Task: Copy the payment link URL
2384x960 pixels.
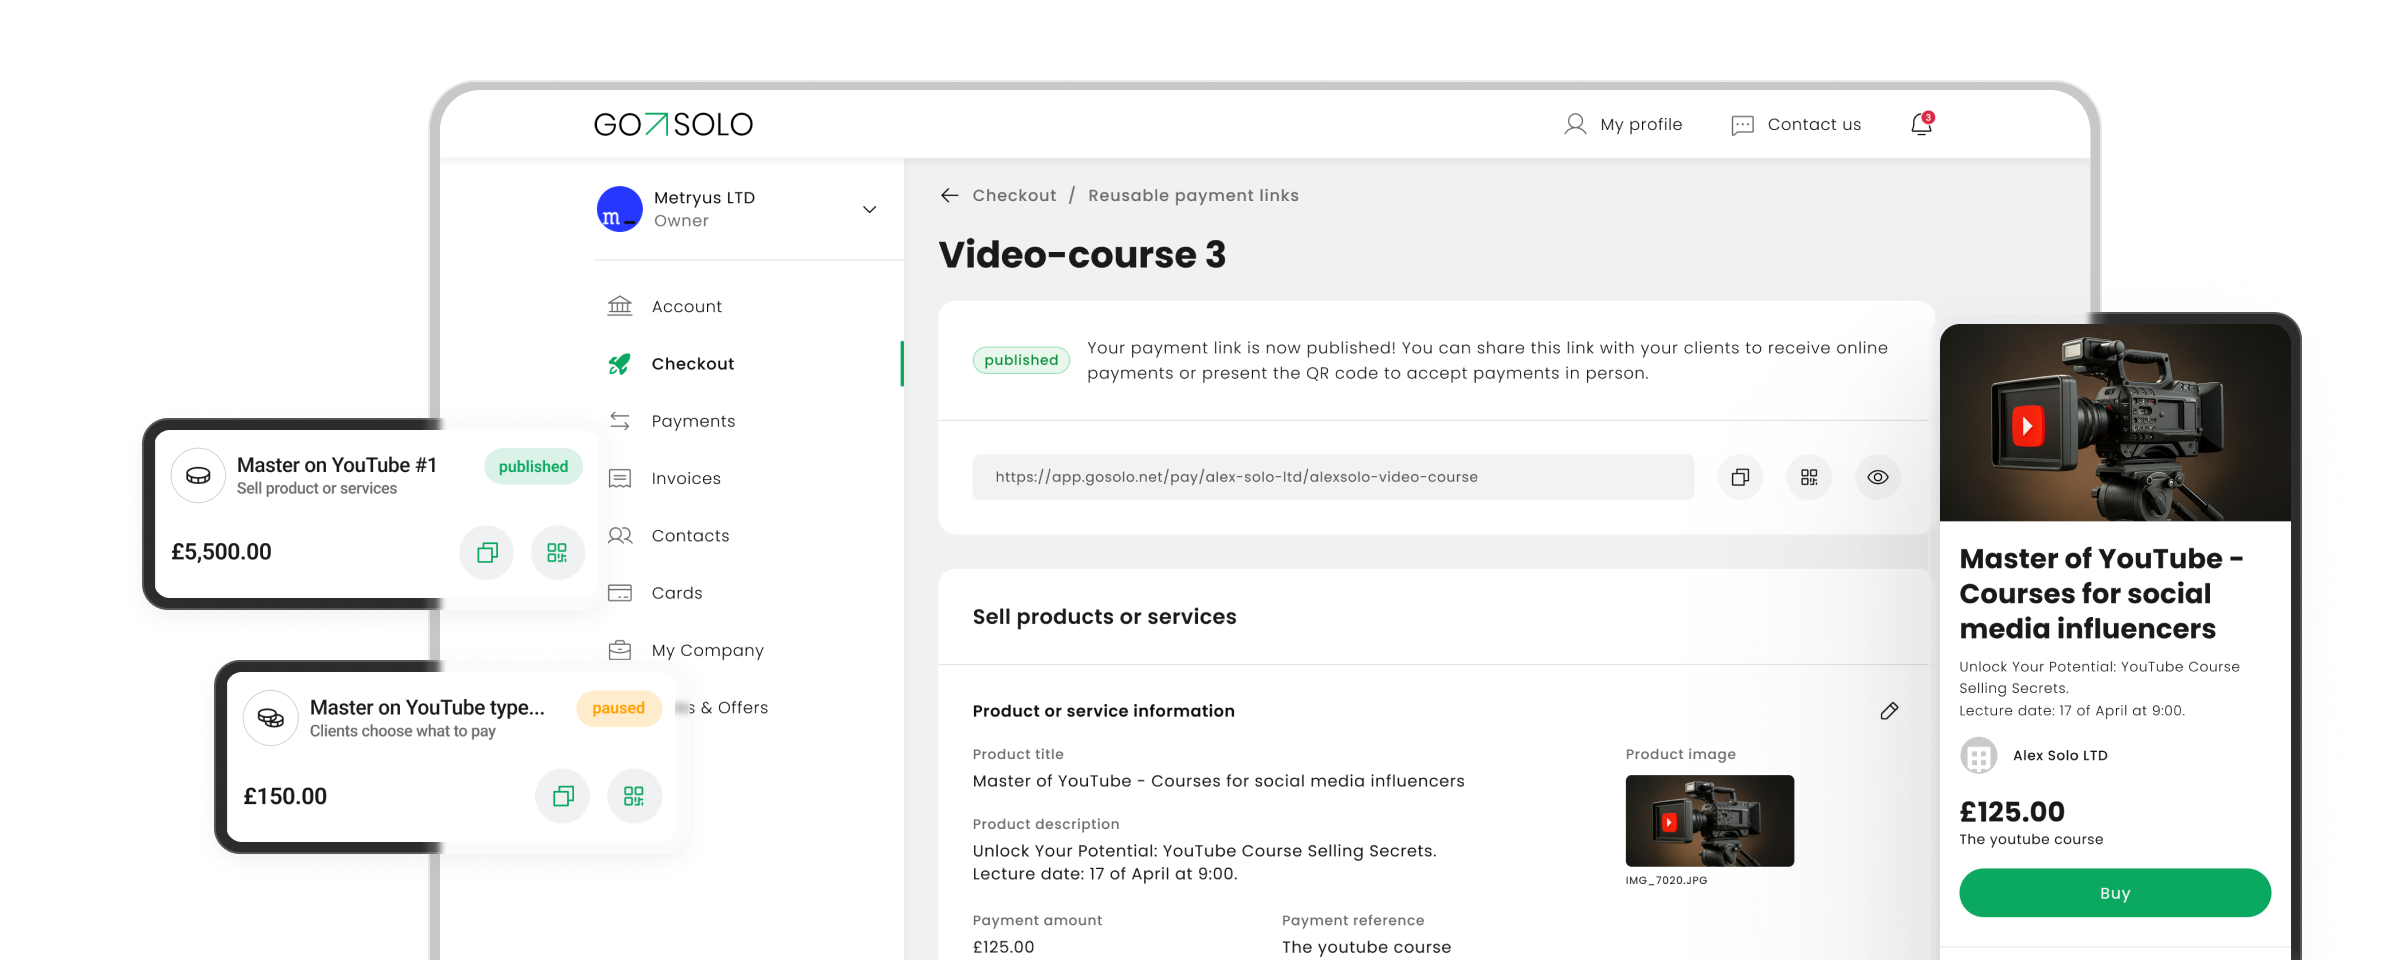Action: [1740, 477]
